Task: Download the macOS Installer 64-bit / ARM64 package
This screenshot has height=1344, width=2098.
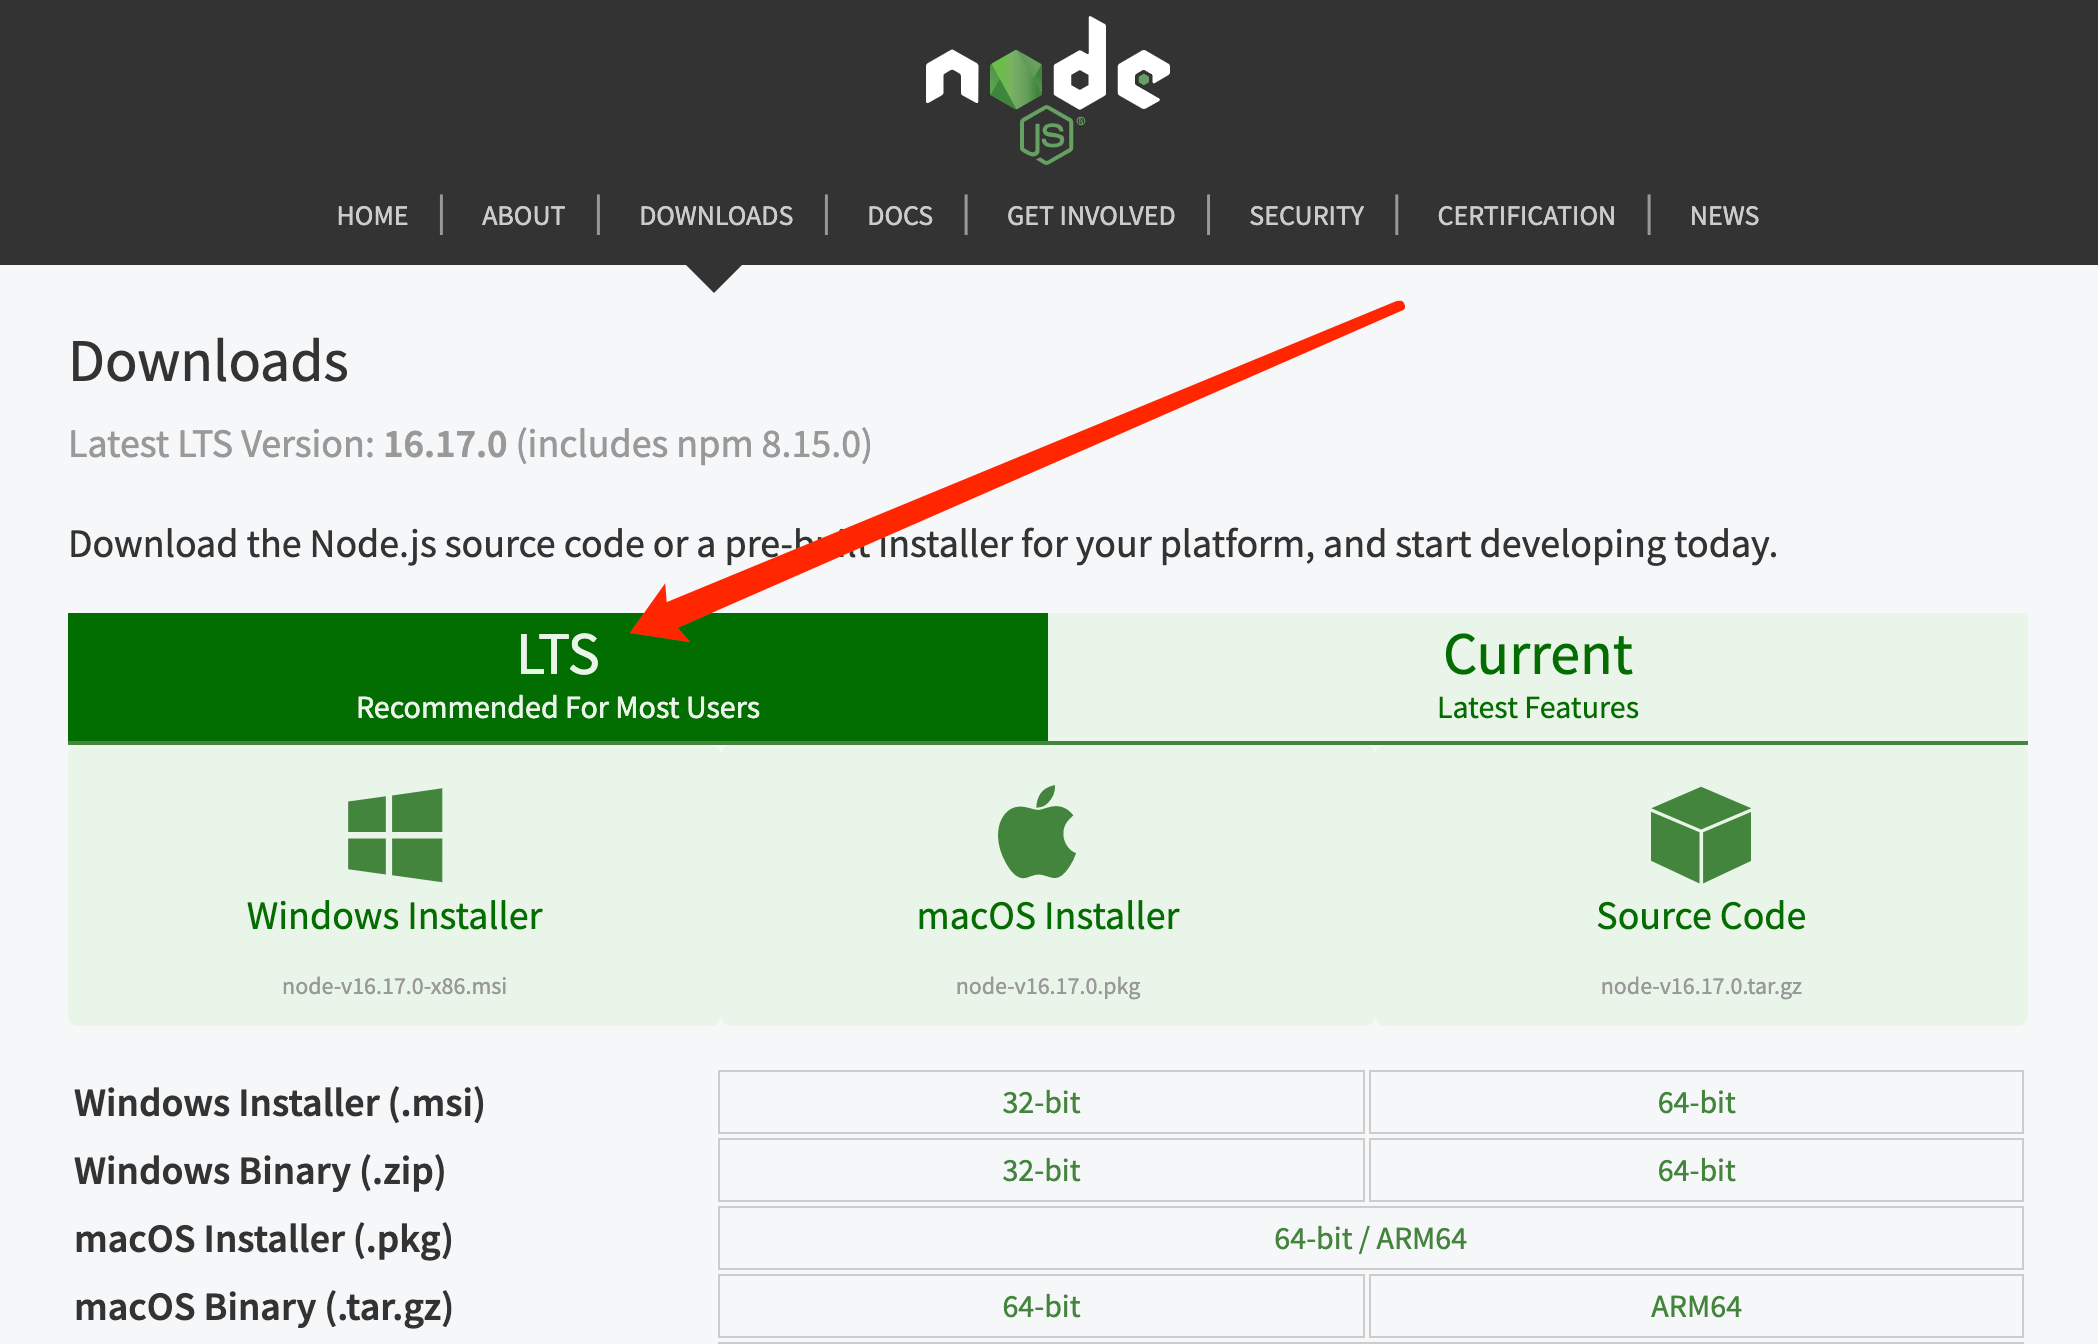Action: tap(1370, 1238)
